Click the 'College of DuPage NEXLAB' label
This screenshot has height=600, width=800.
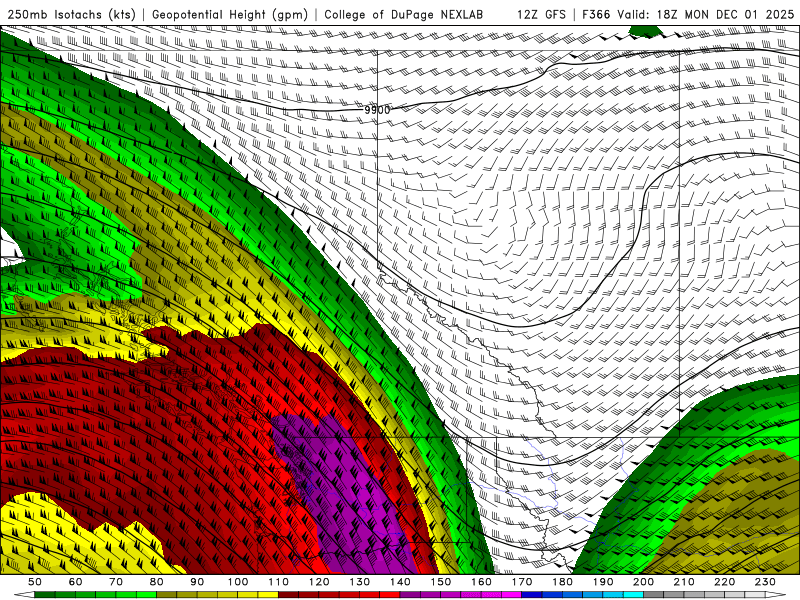coord(404,14)
